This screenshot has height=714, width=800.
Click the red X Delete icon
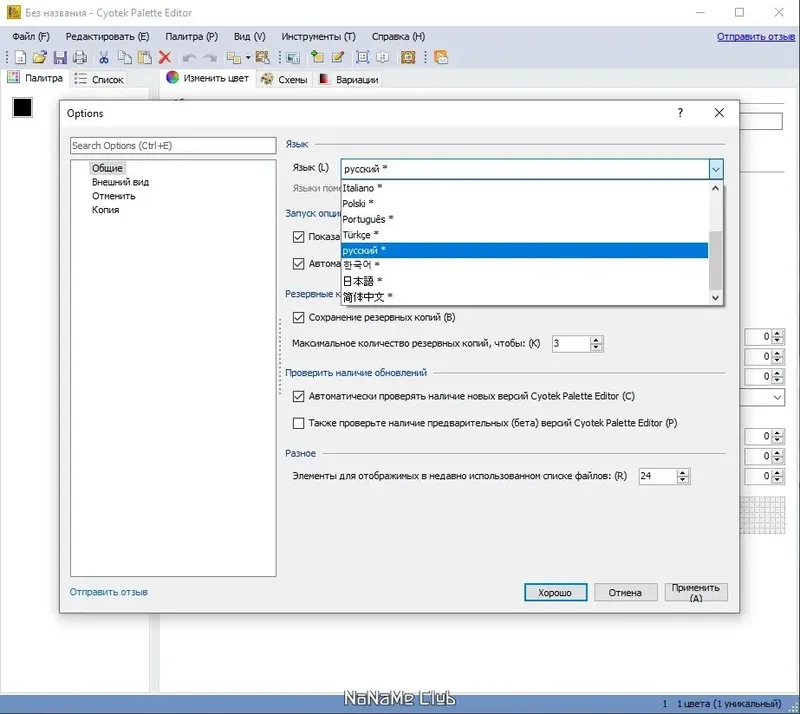[x=165, y=58]
